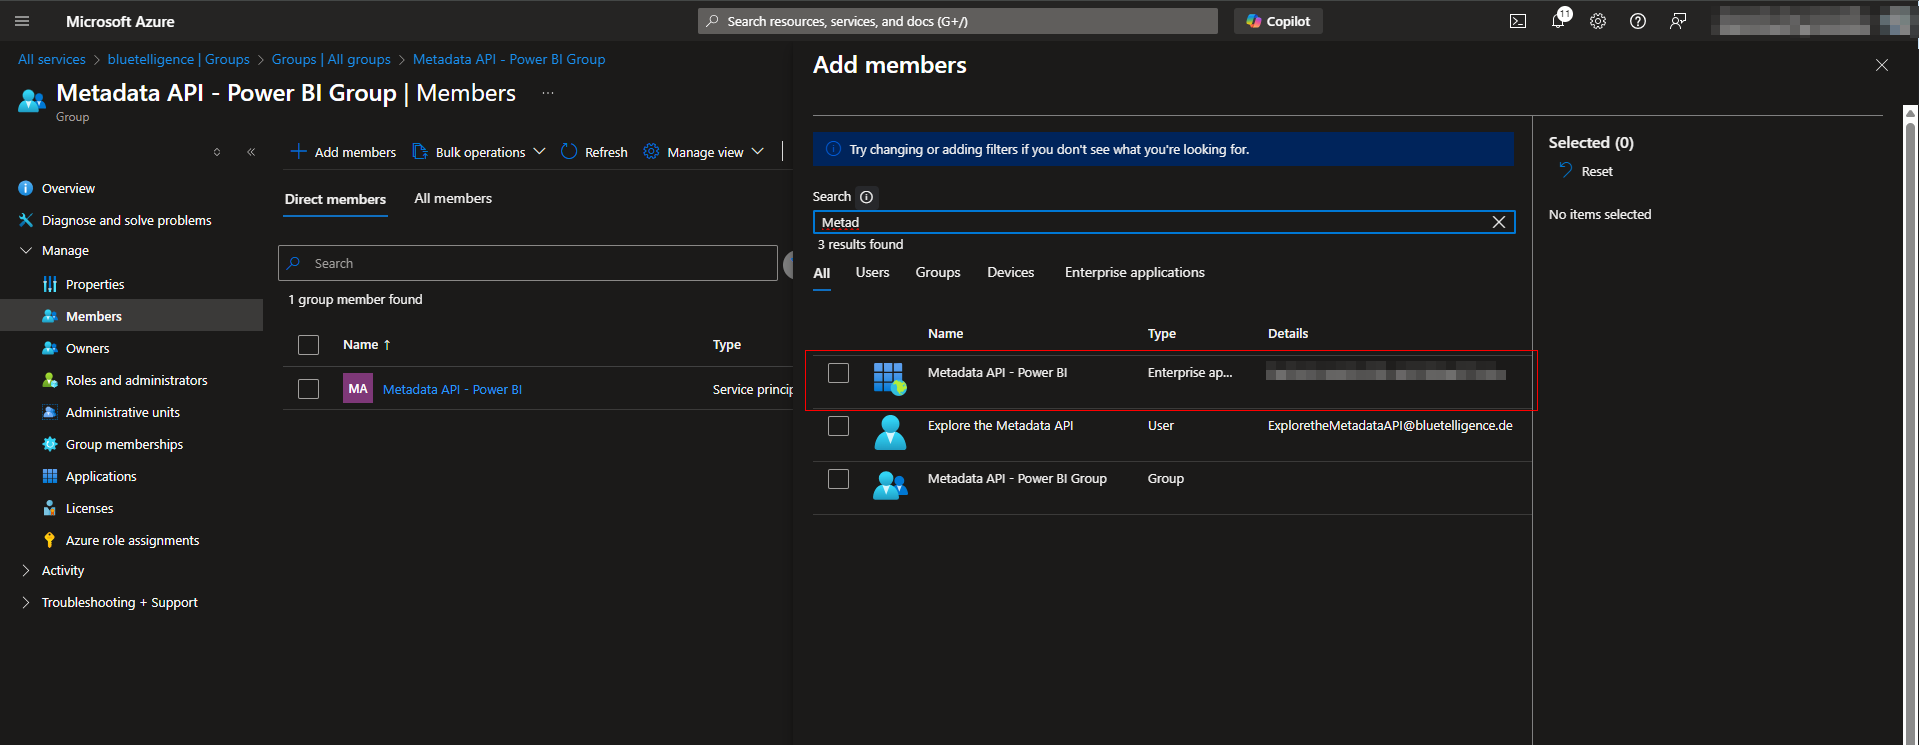Click the help question mark icon
The height and width of the screenshot is (745, 1919).
(x=1638, y=21)
